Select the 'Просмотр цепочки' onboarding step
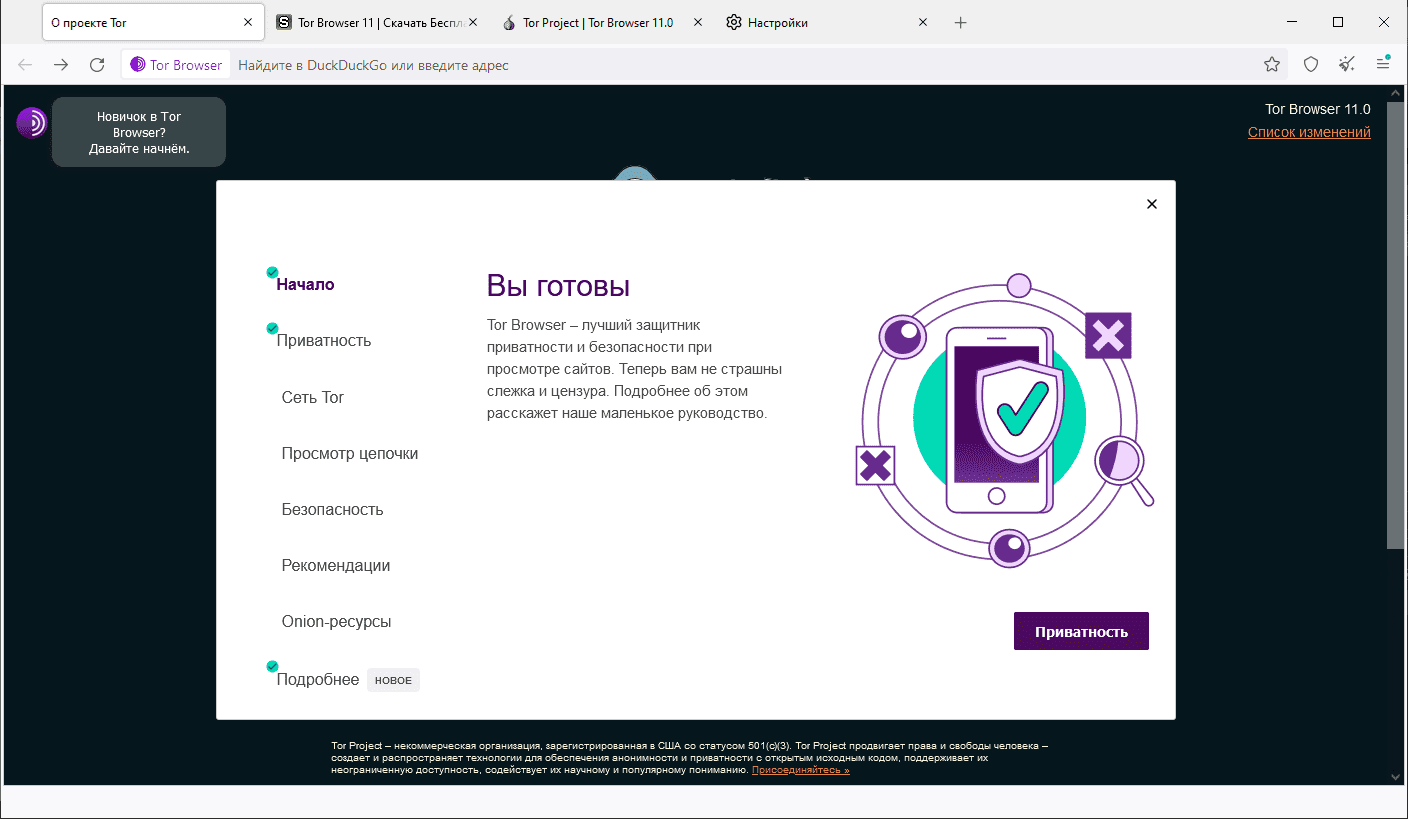Image resolution: width=1408 pixels, height=819 pixels. pyautogui.click(x=350, y=453)
